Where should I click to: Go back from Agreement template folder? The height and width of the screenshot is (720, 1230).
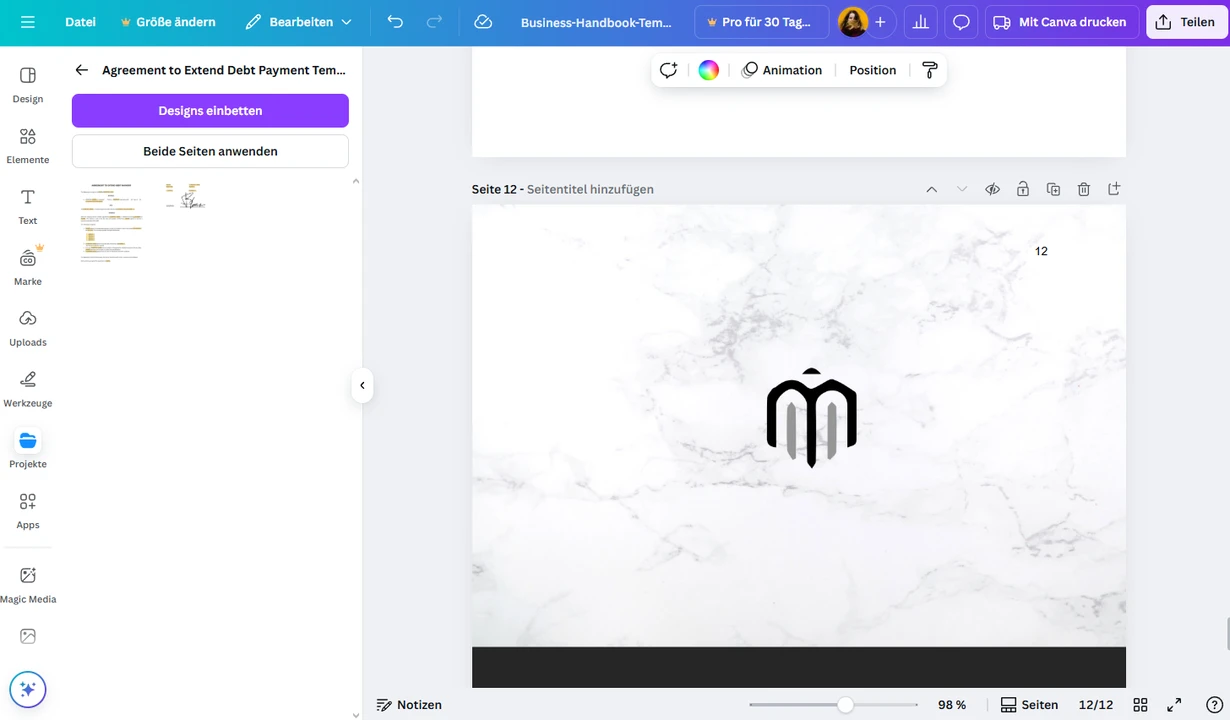(x=82, y=70)
